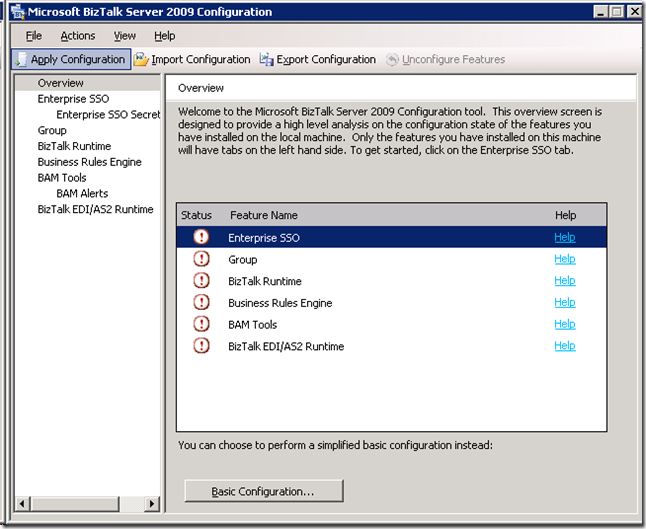Close the BizTalk Configuration window

(x=634, y=12)
